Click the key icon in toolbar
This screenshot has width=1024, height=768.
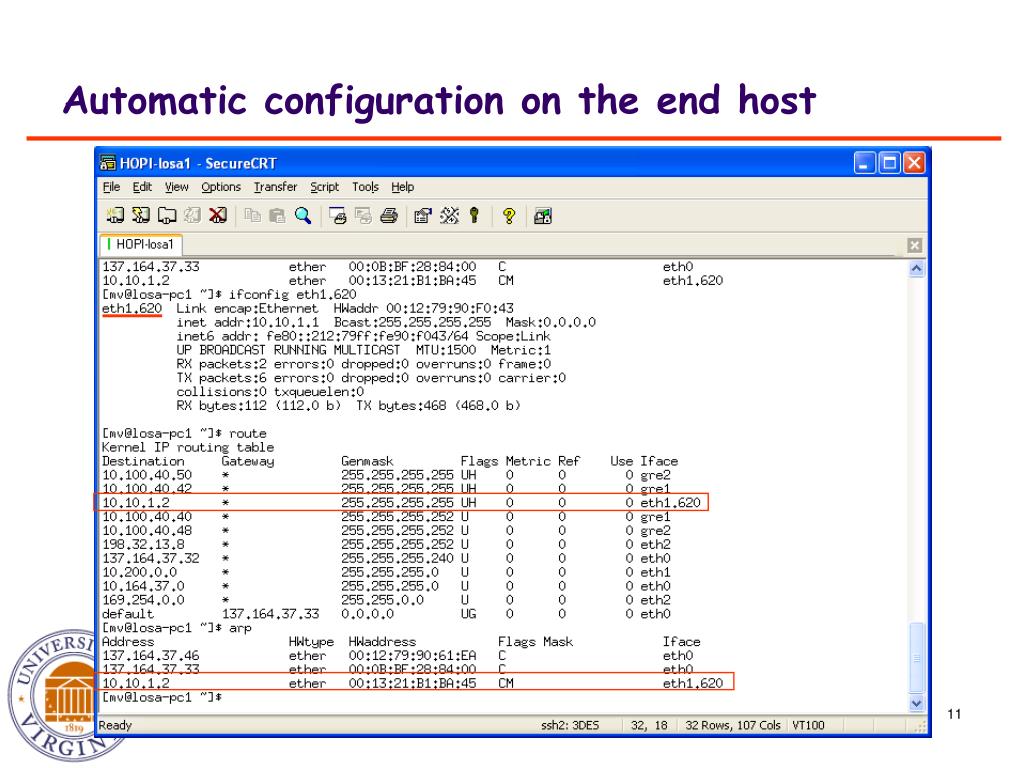click(x=473, y=214)
